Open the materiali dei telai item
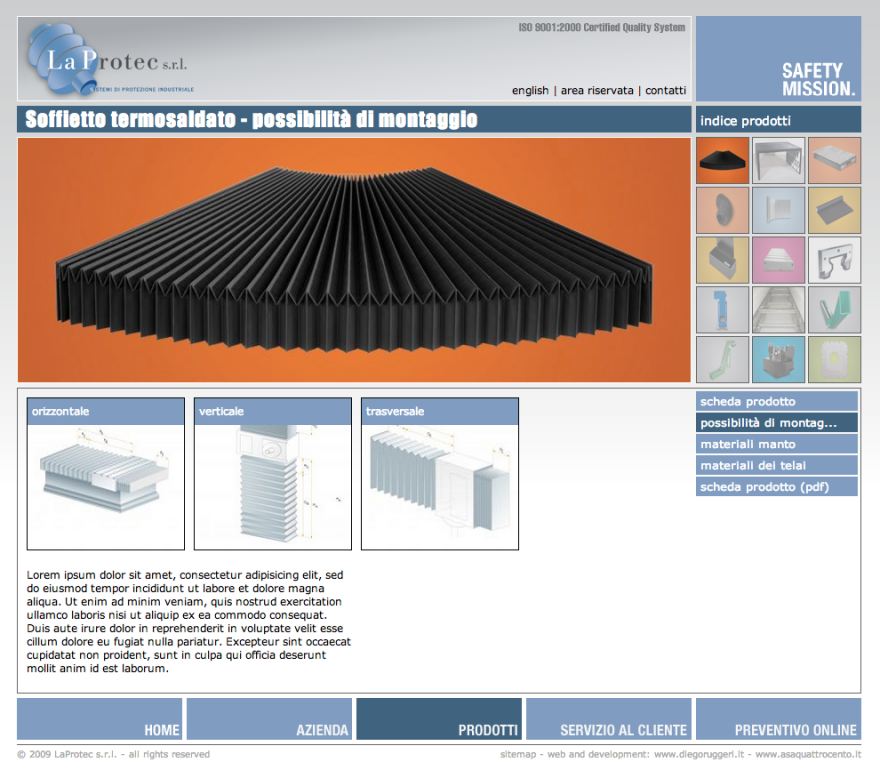The height and width of the screenshot is (778, 880). point(777,465)
